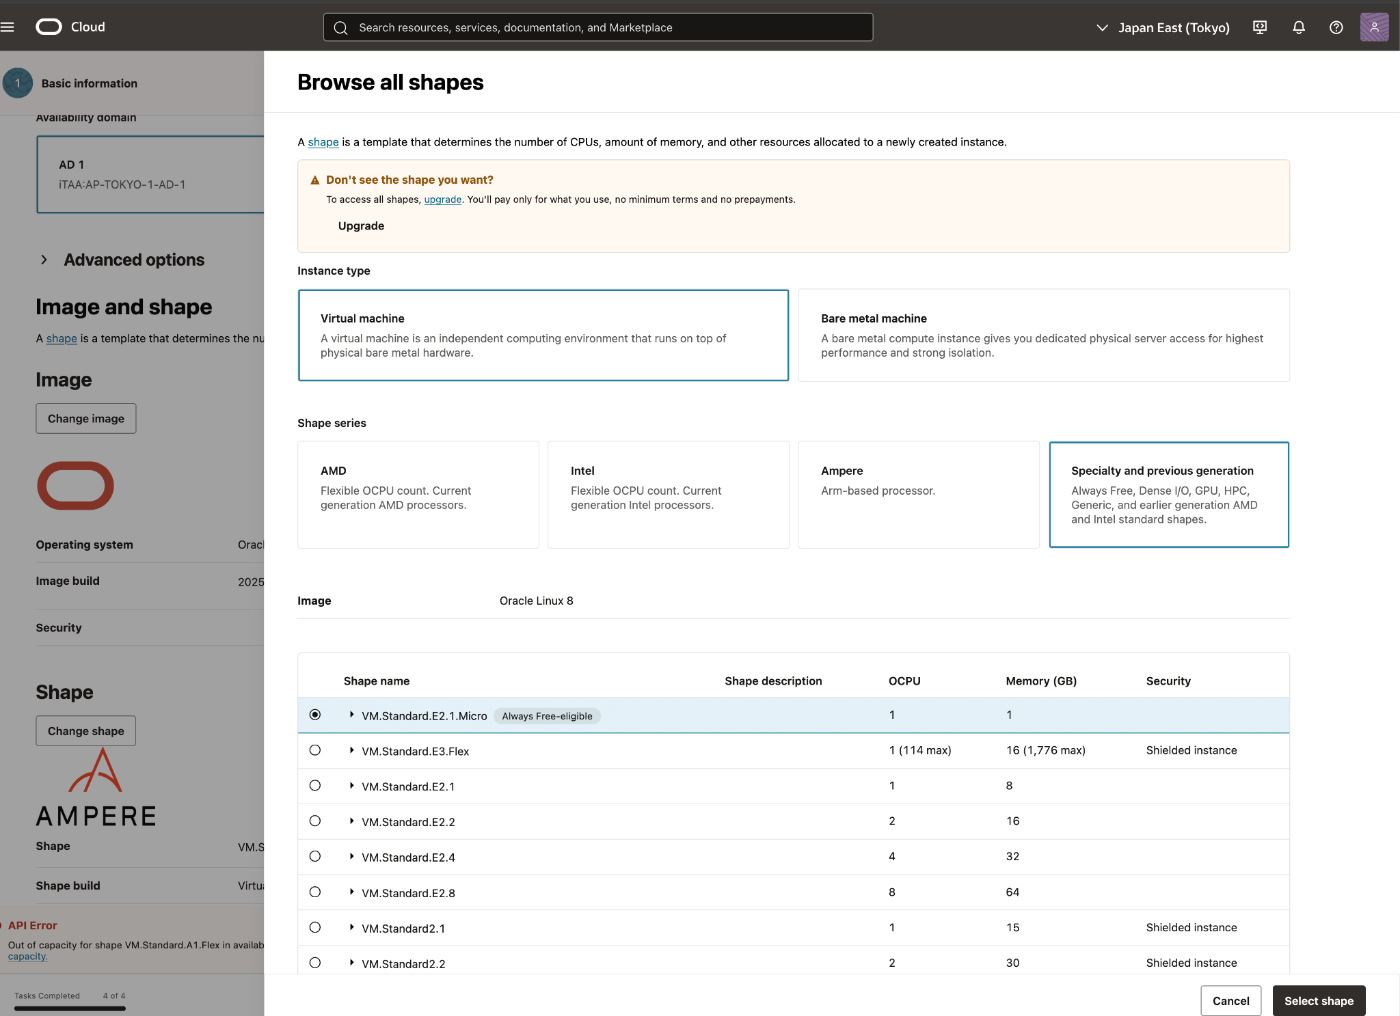Click the OCPU column header
Image resolution: width=1400 pixels, height=1016 pixels.
point(904,681)
